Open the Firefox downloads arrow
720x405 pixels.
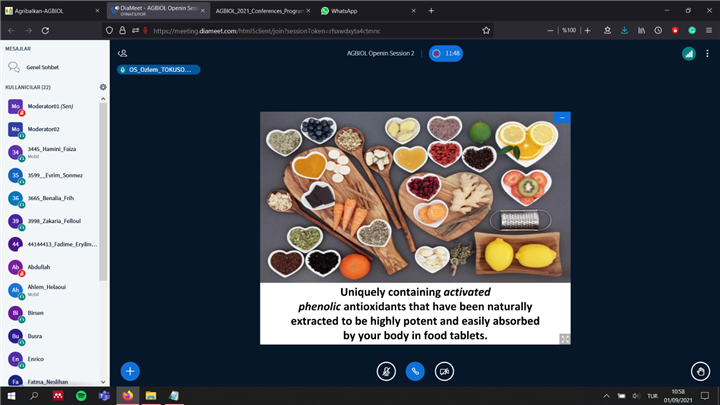point(624,31)
